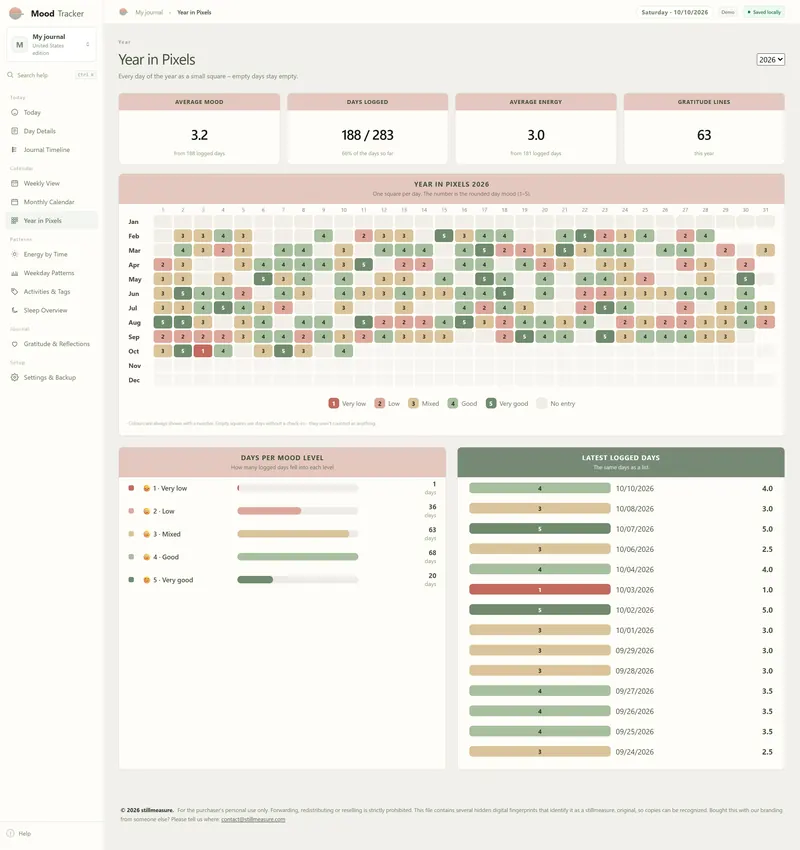Click the emoji icon for 1 - Very low
This screenshot has height=850, width=800.
point(146,488)
